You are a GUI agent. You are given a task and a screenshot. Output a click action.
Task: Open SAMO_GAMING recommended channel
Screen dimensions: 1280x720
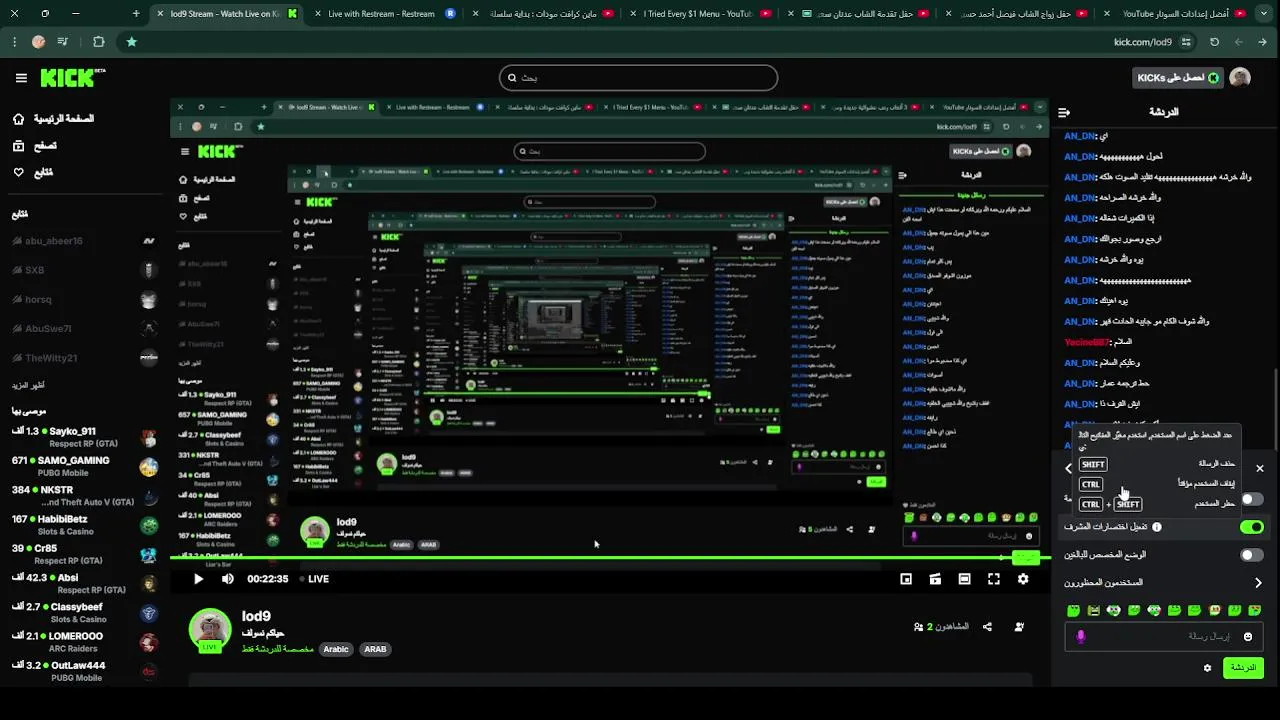[84, 466]
